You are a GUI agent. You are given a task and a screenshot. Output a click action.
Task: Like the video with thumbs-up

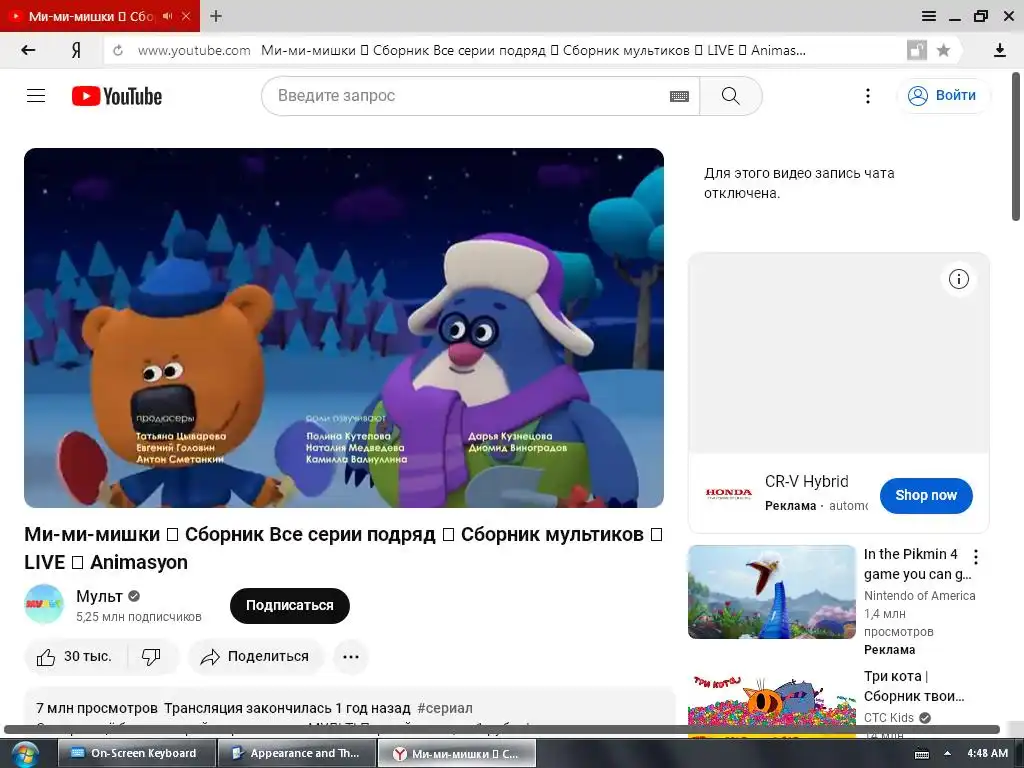pyautogui.click(x=74, y=656)
